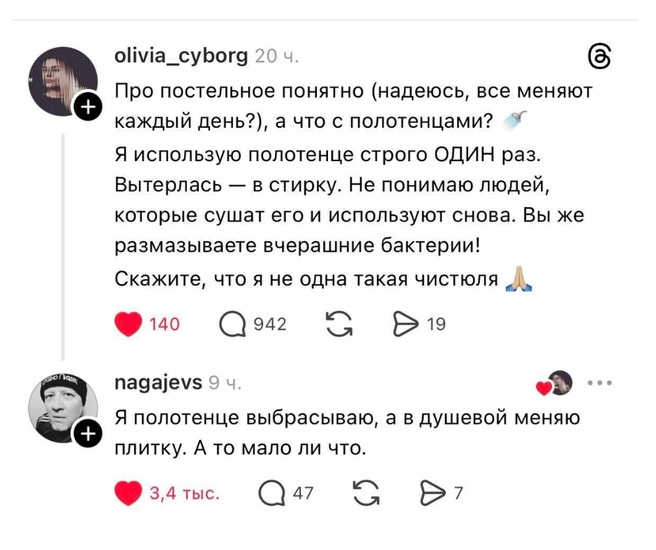Click the 9 ч. timestamp on the reply
Screen dimensions: 656x550
(223, 383)
